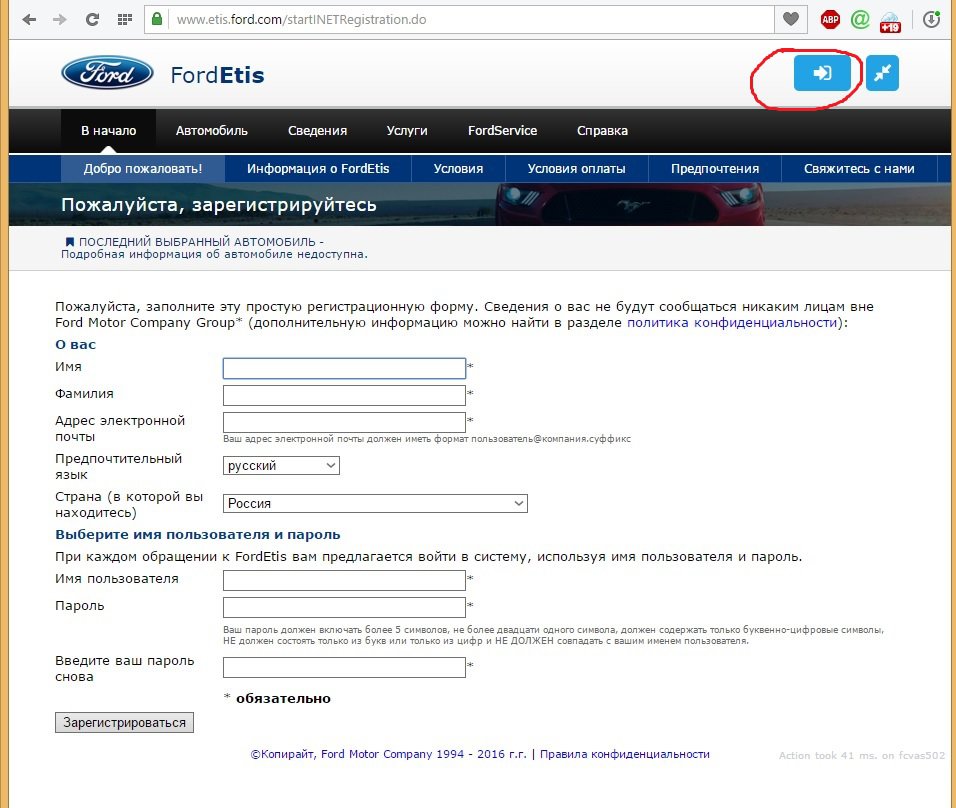
Task: Open the speed dial grid icon
Action: click(x=125, y=20)
